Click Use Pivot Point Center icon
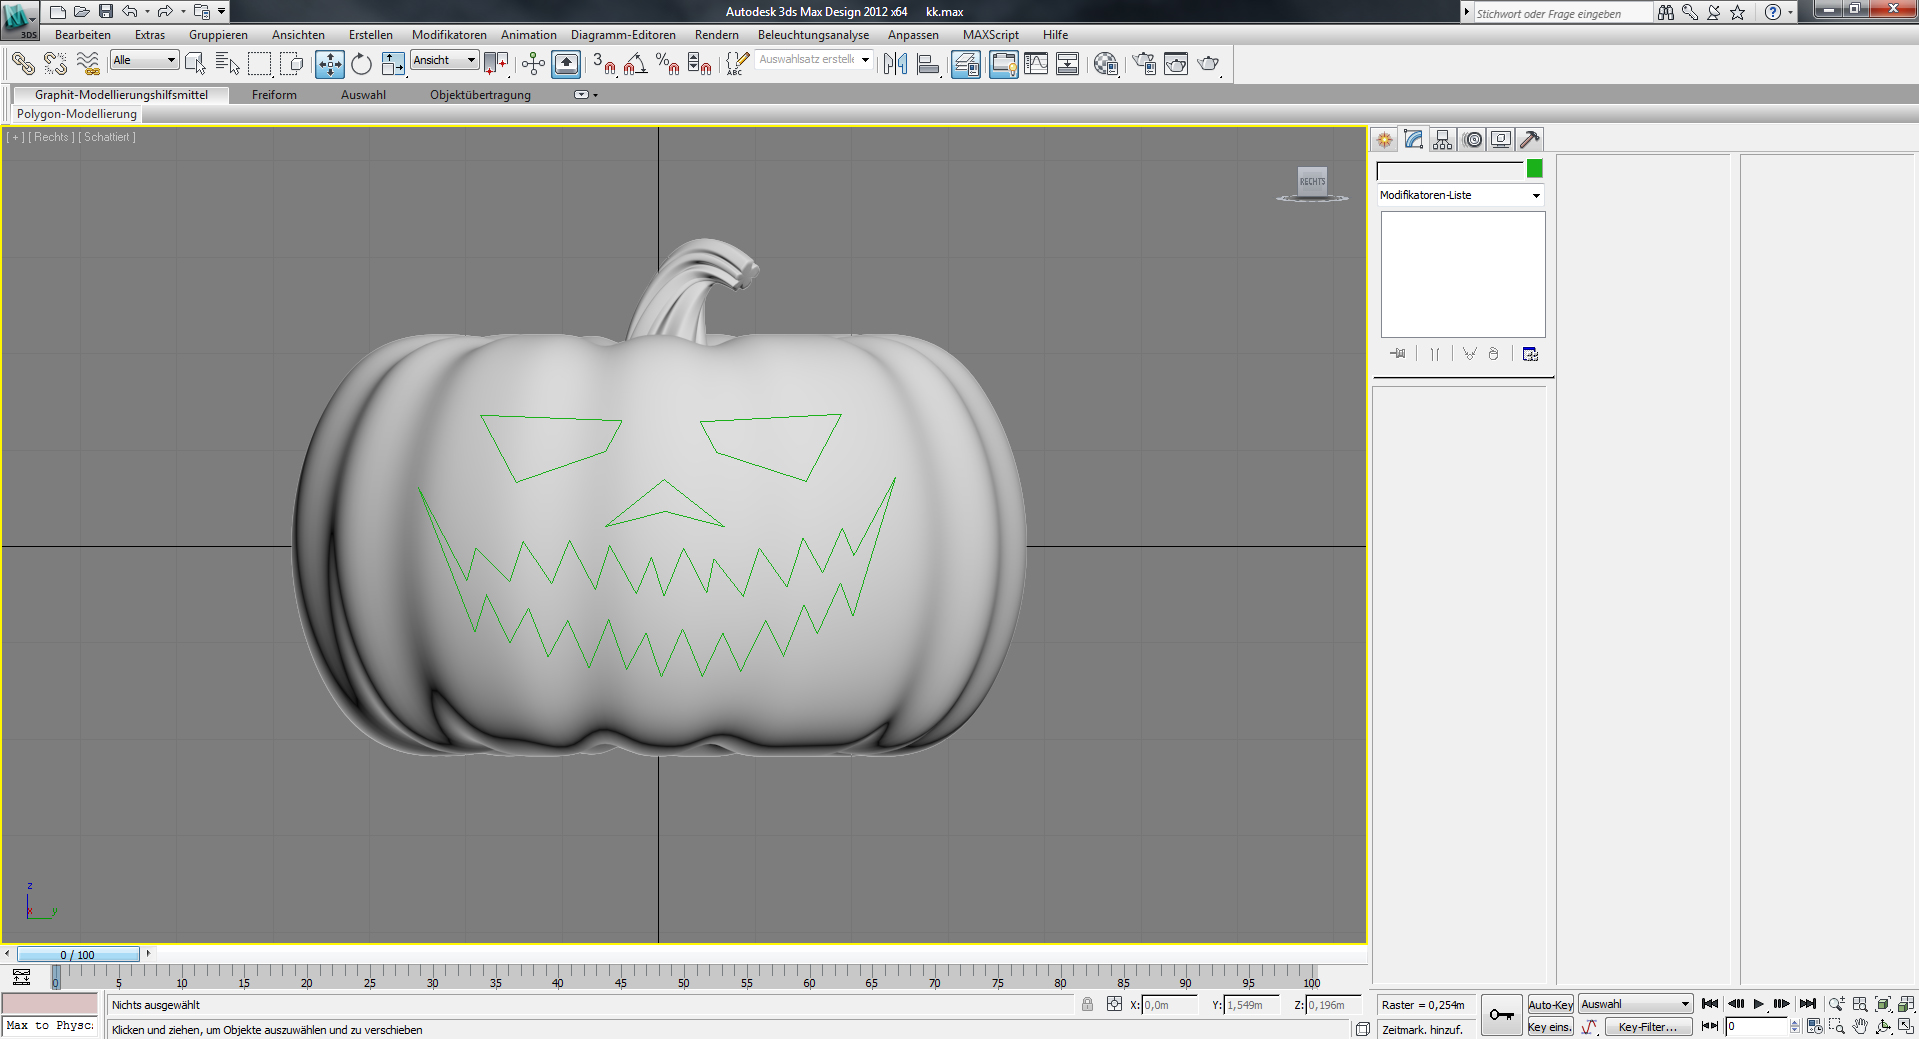The width and height of the screenshot is (1919, 1039). pos(496,64)
